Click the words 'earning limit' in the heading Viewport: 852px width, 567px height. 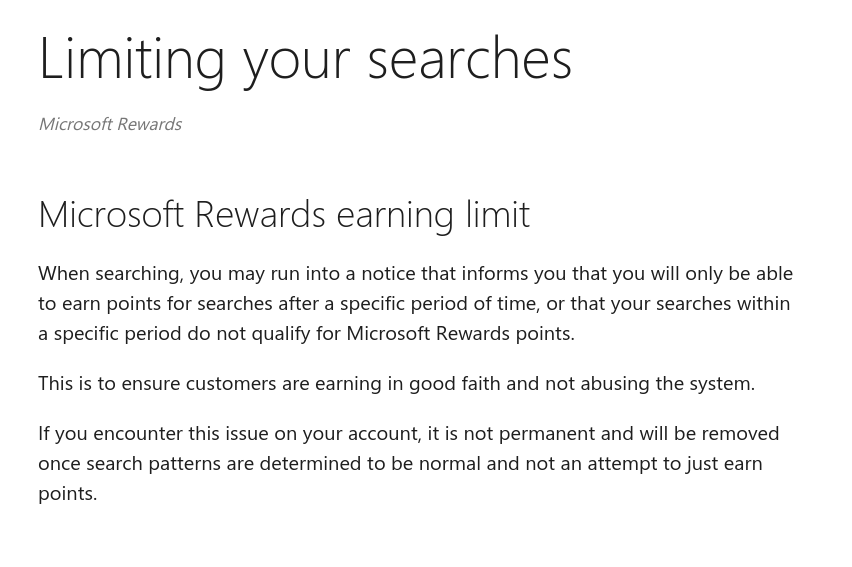pyautogui.click(x=433, y=216)
